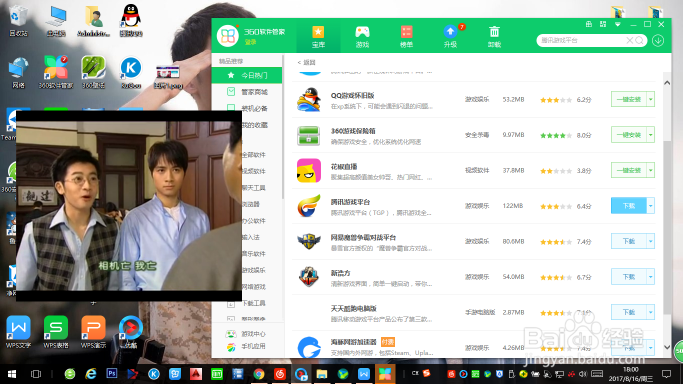Image resolution: width=683 pixels, height=384 pixels.
Task: Select the 360压缩 desktop icon
Action: coord(93,72)
